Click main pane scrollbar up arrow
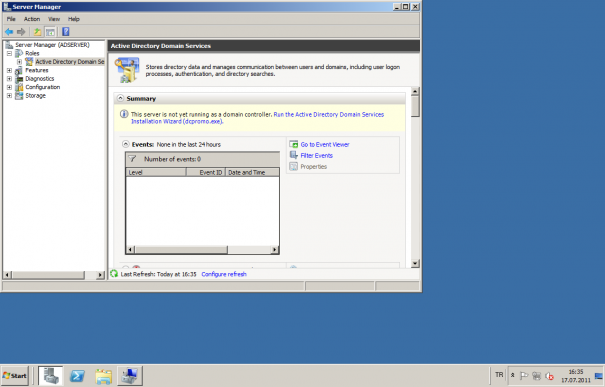The image size is (605, 387). (415, 92)
